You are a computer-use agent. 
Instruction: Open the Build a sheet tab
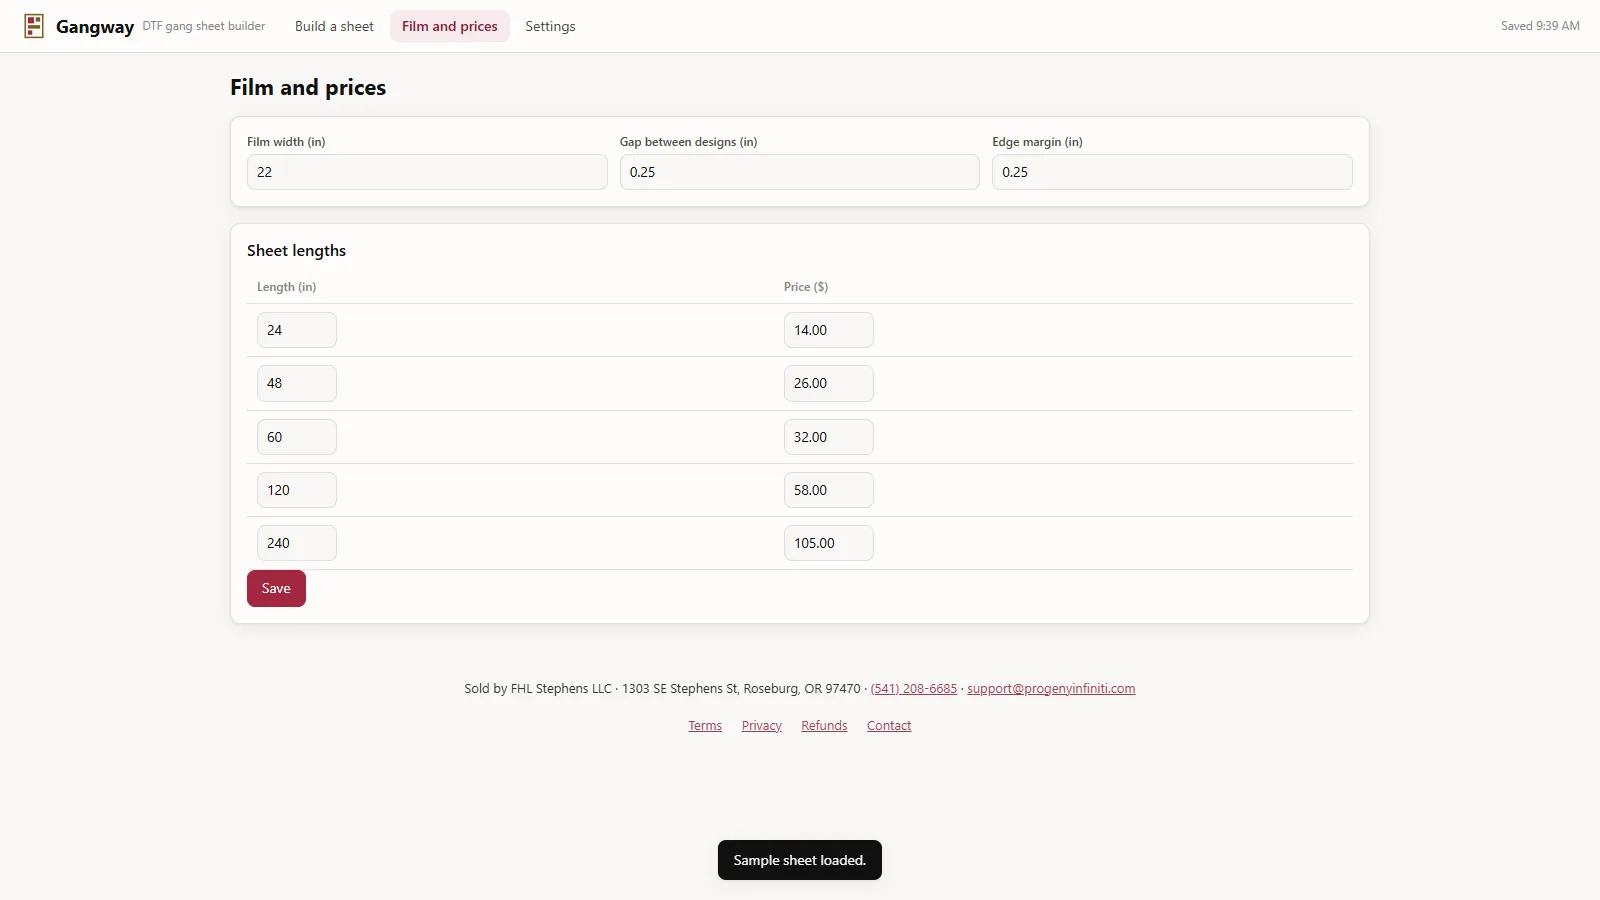[334, 26]
